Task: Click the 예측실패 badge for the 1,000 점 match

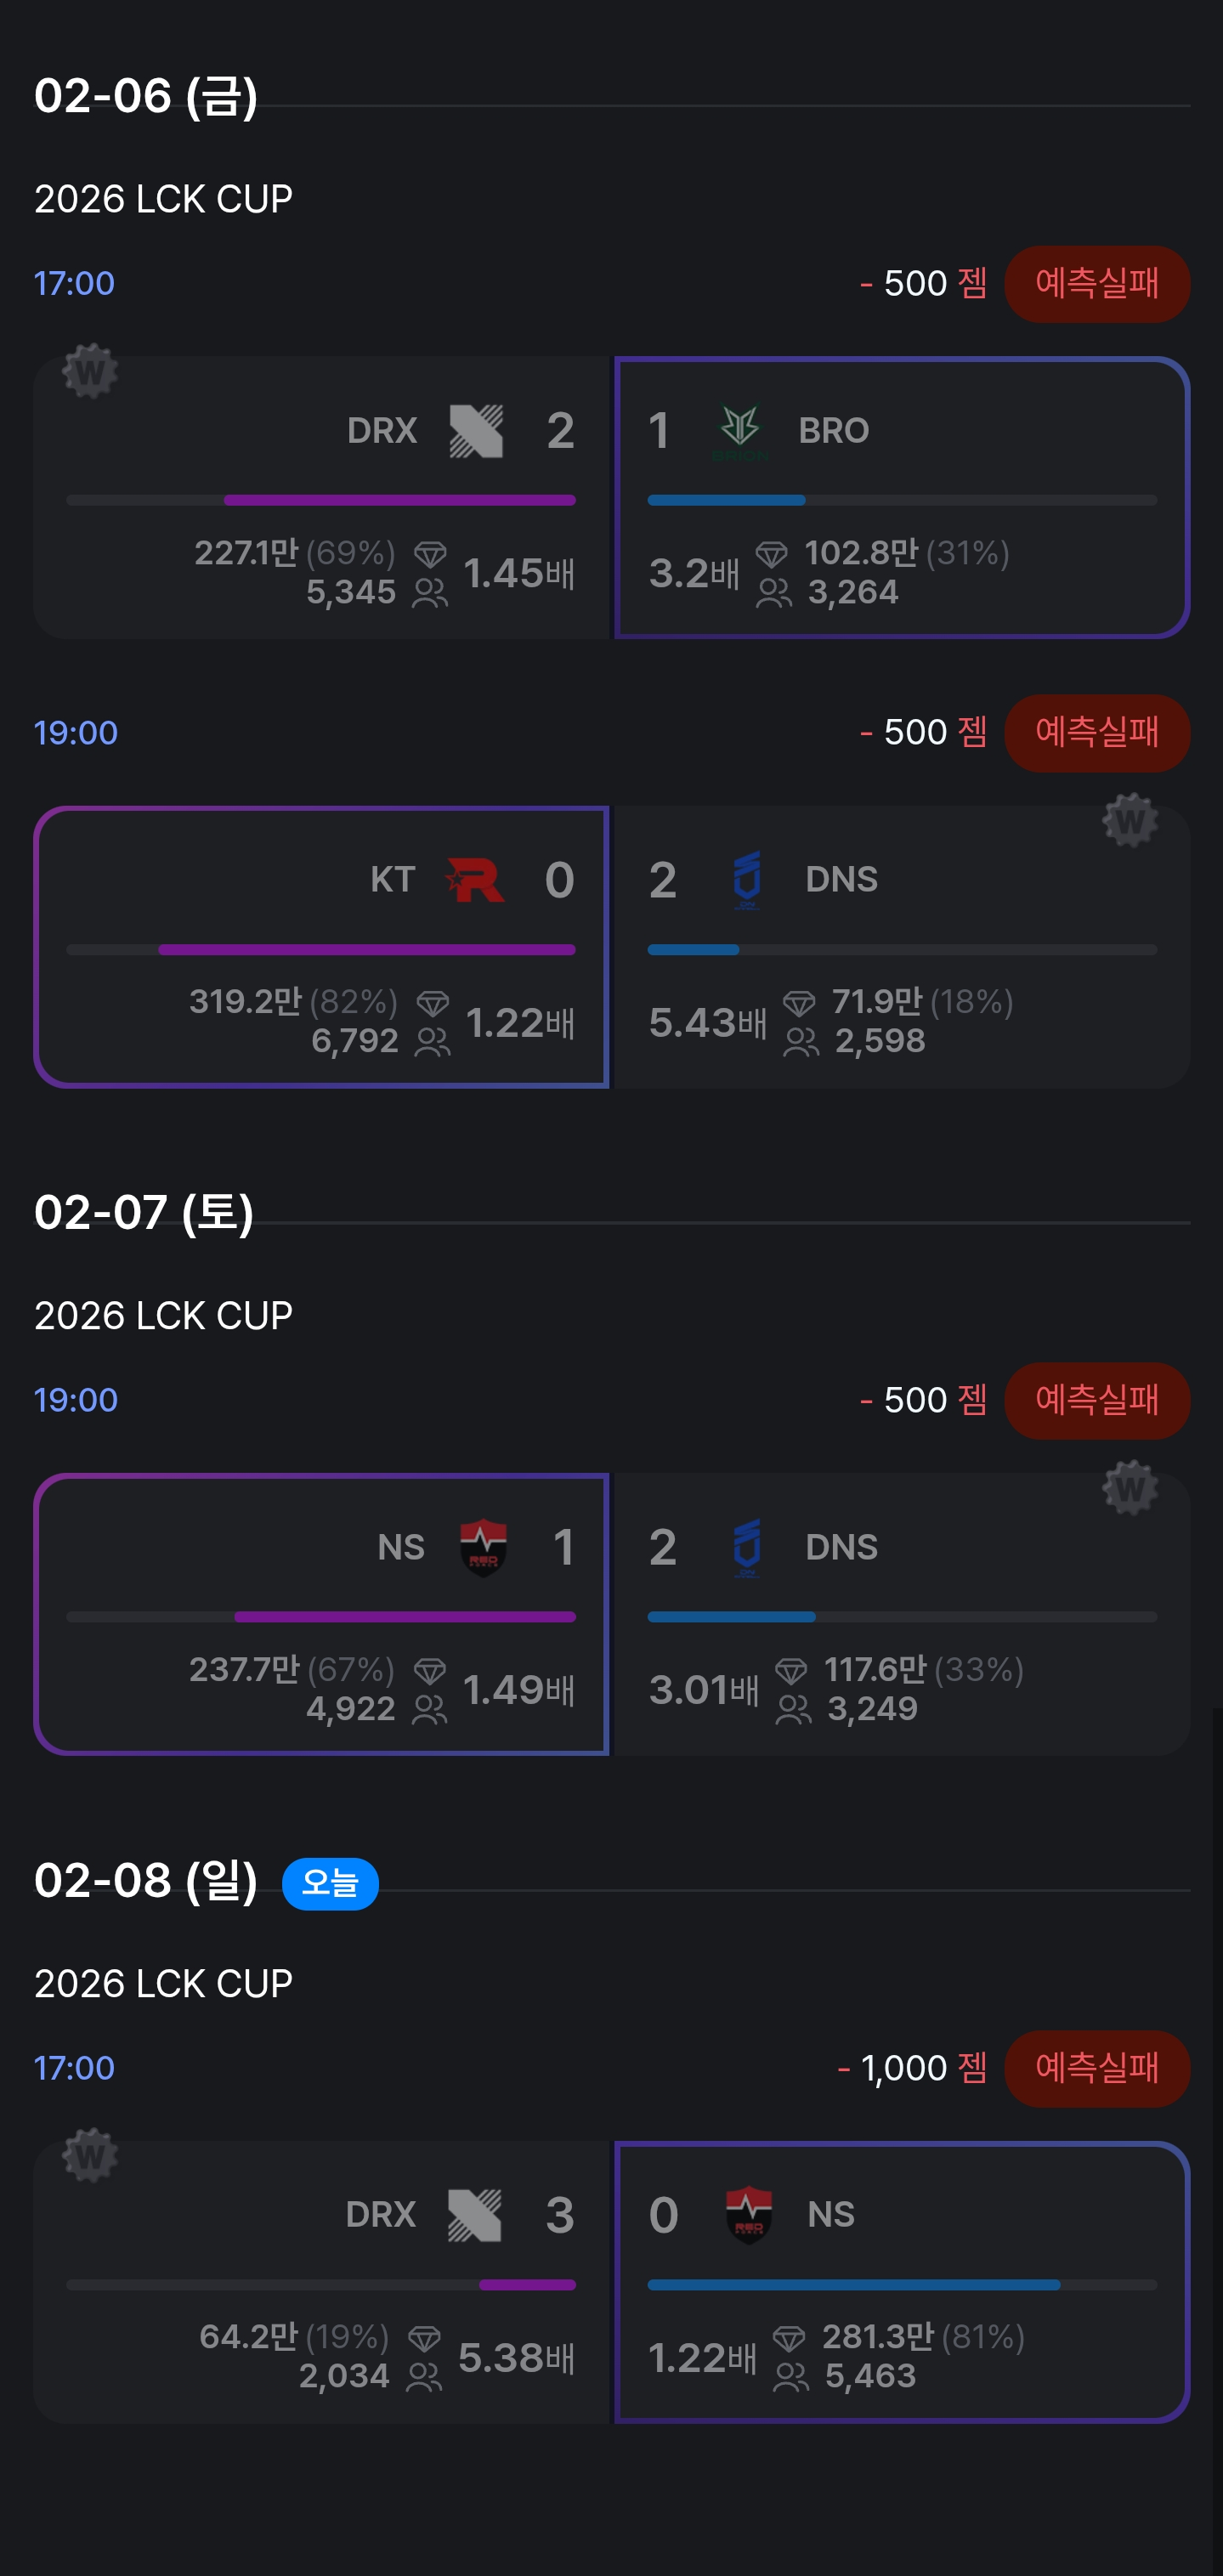Action: 1096,2068
